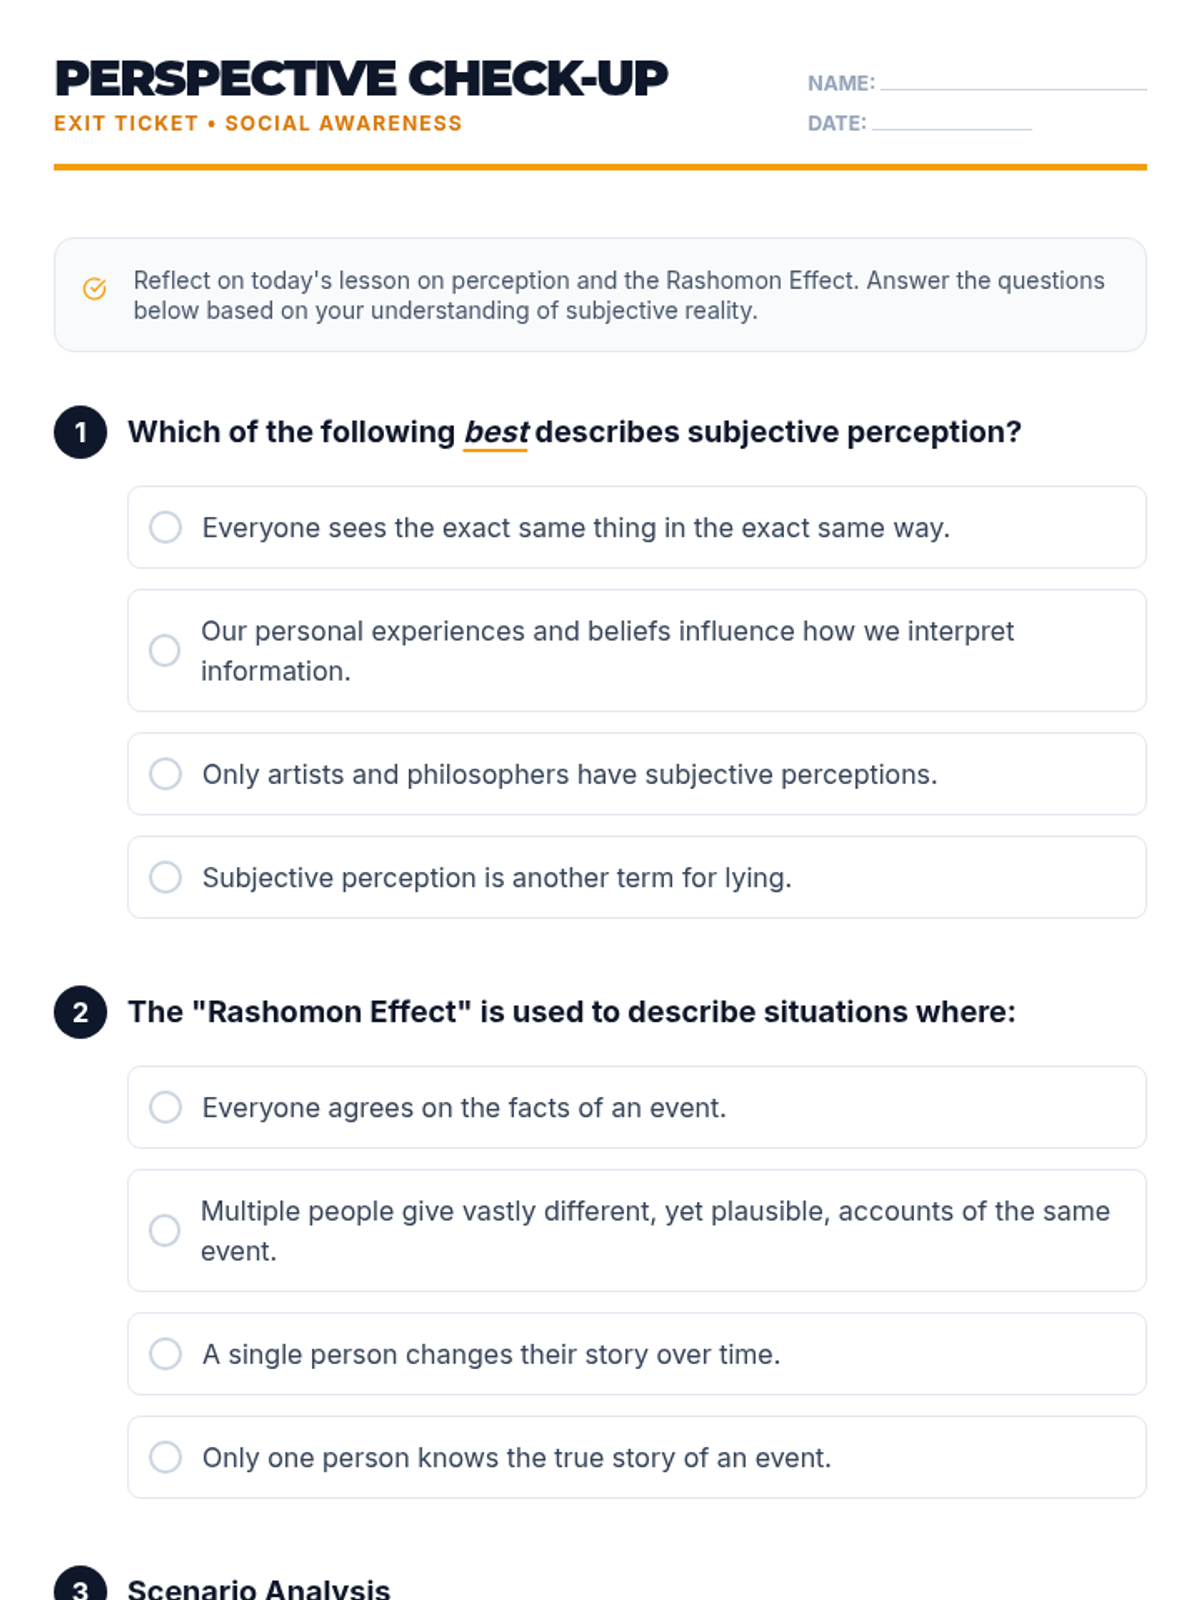Click the Scenario Analysis heading
Viewport: 1200px width, 1600px height.
pyautogui.click(x=259, y=1588)
